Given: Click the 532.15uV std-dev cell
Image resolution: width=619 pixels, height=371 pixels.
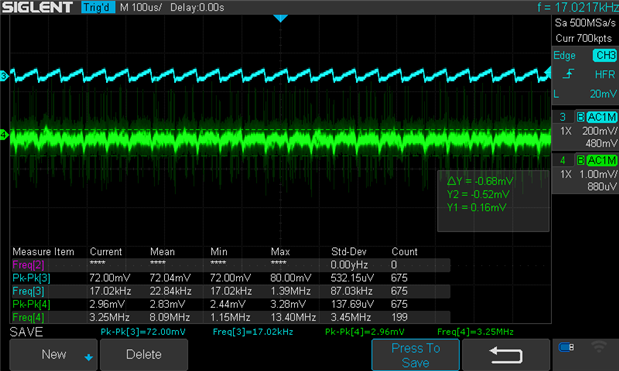Looking at the screenshot, I should coord(352,278).
